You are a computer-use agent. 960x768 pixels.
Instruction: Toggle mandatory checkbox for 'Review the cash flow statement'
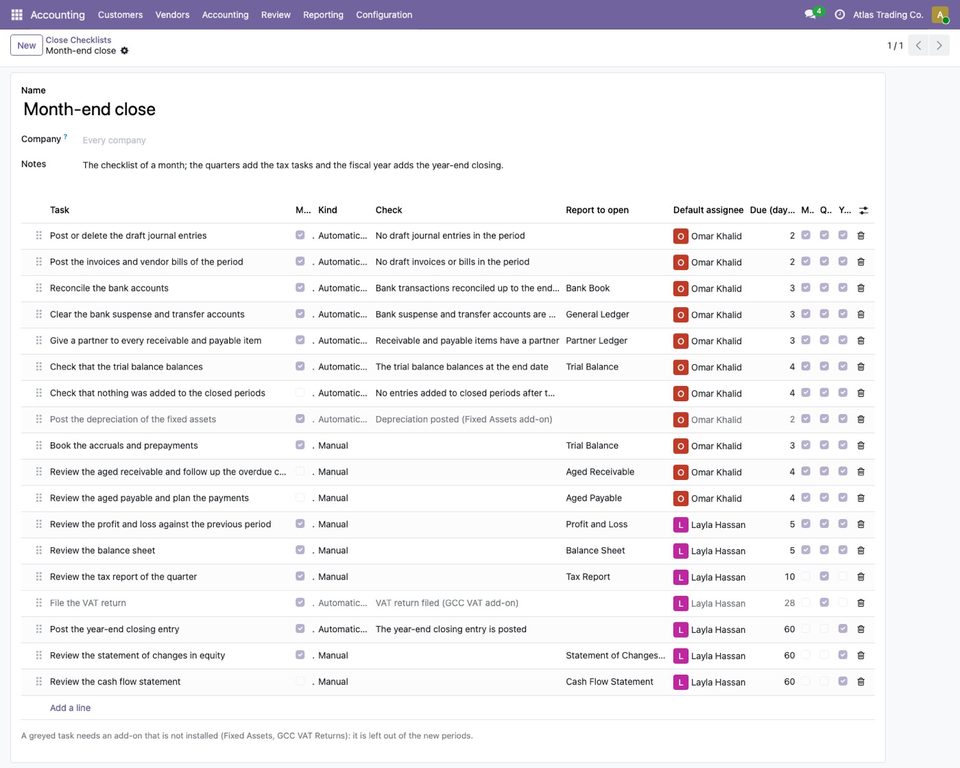[300, 681]
